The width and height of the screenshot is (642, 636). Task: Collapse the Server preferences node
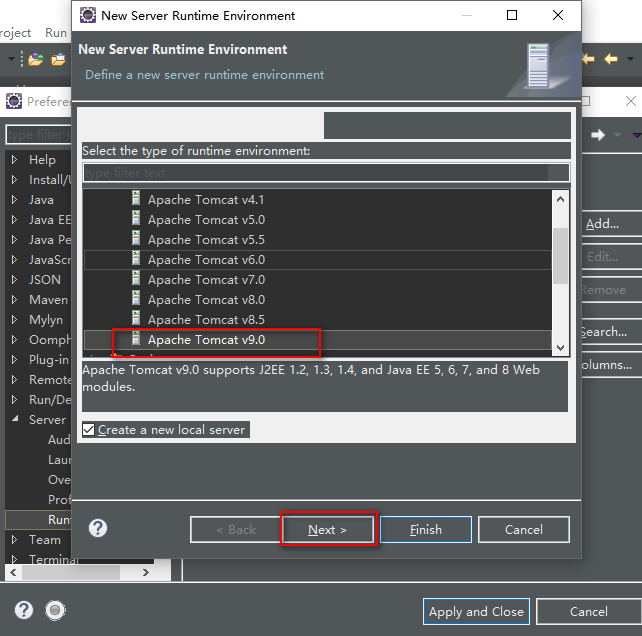pyautogui.click(x=15, y=419)
